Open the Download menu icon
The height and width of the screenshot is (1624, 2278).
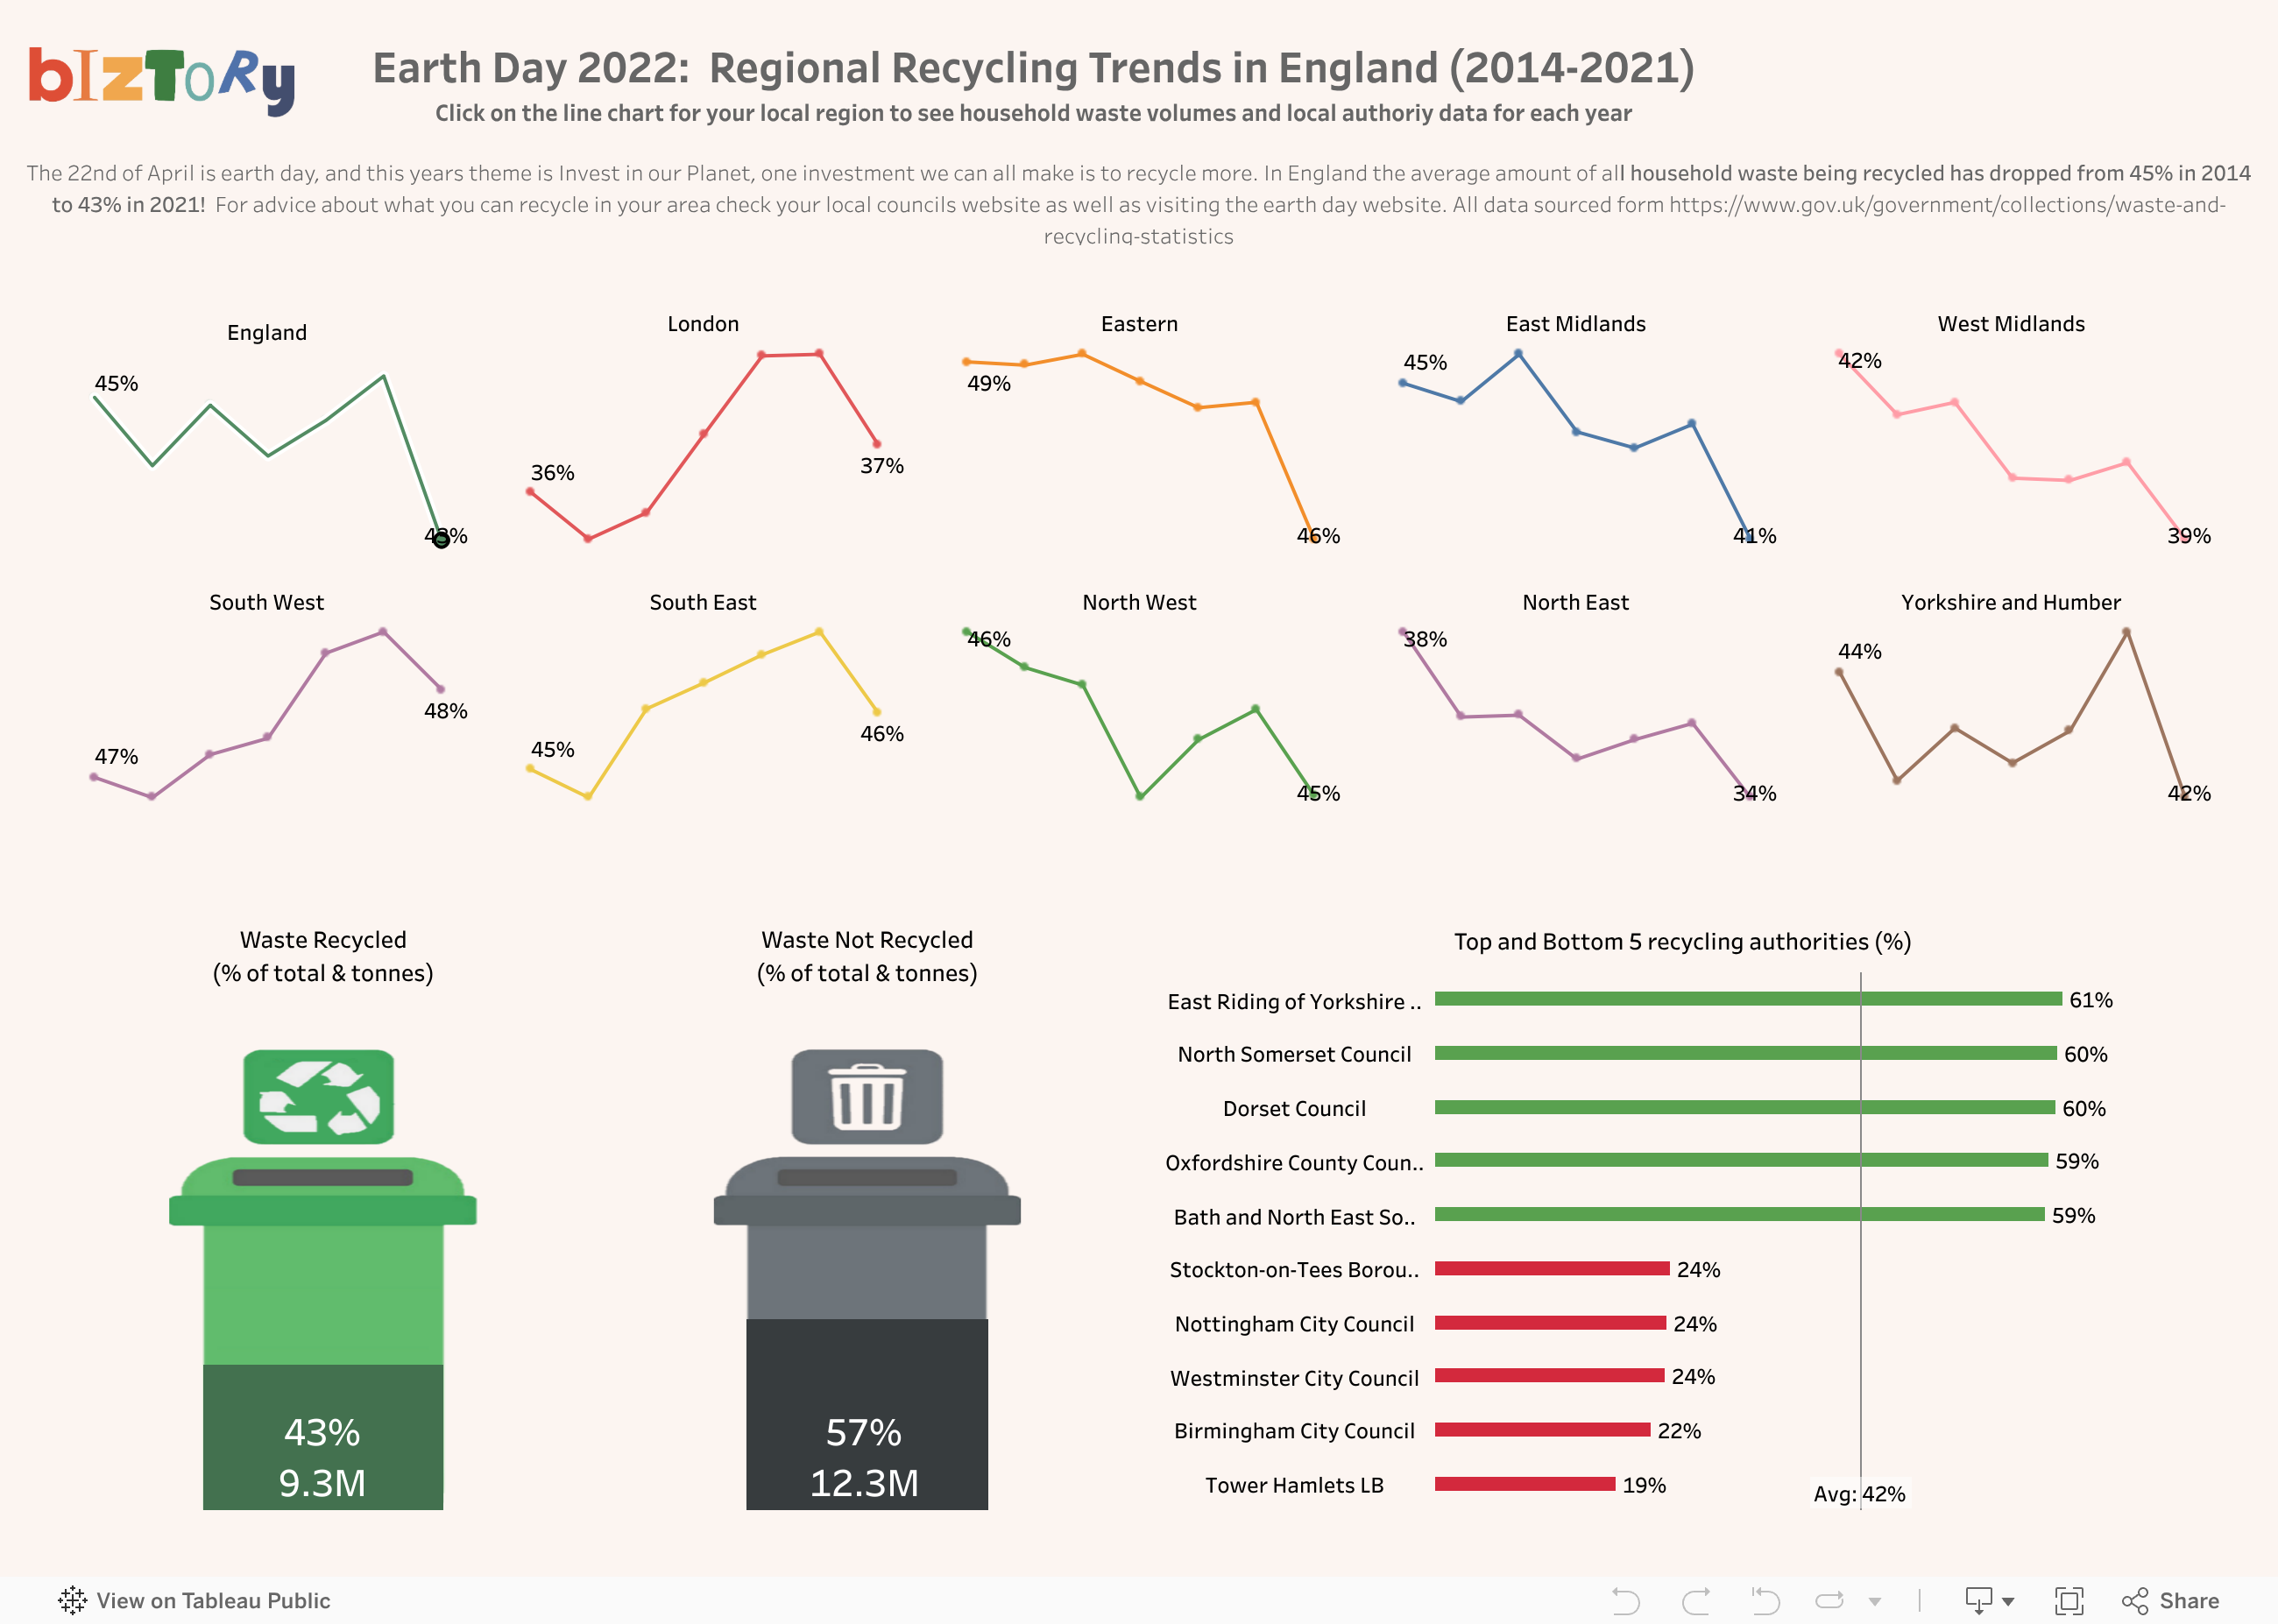click(1978, 1601)
